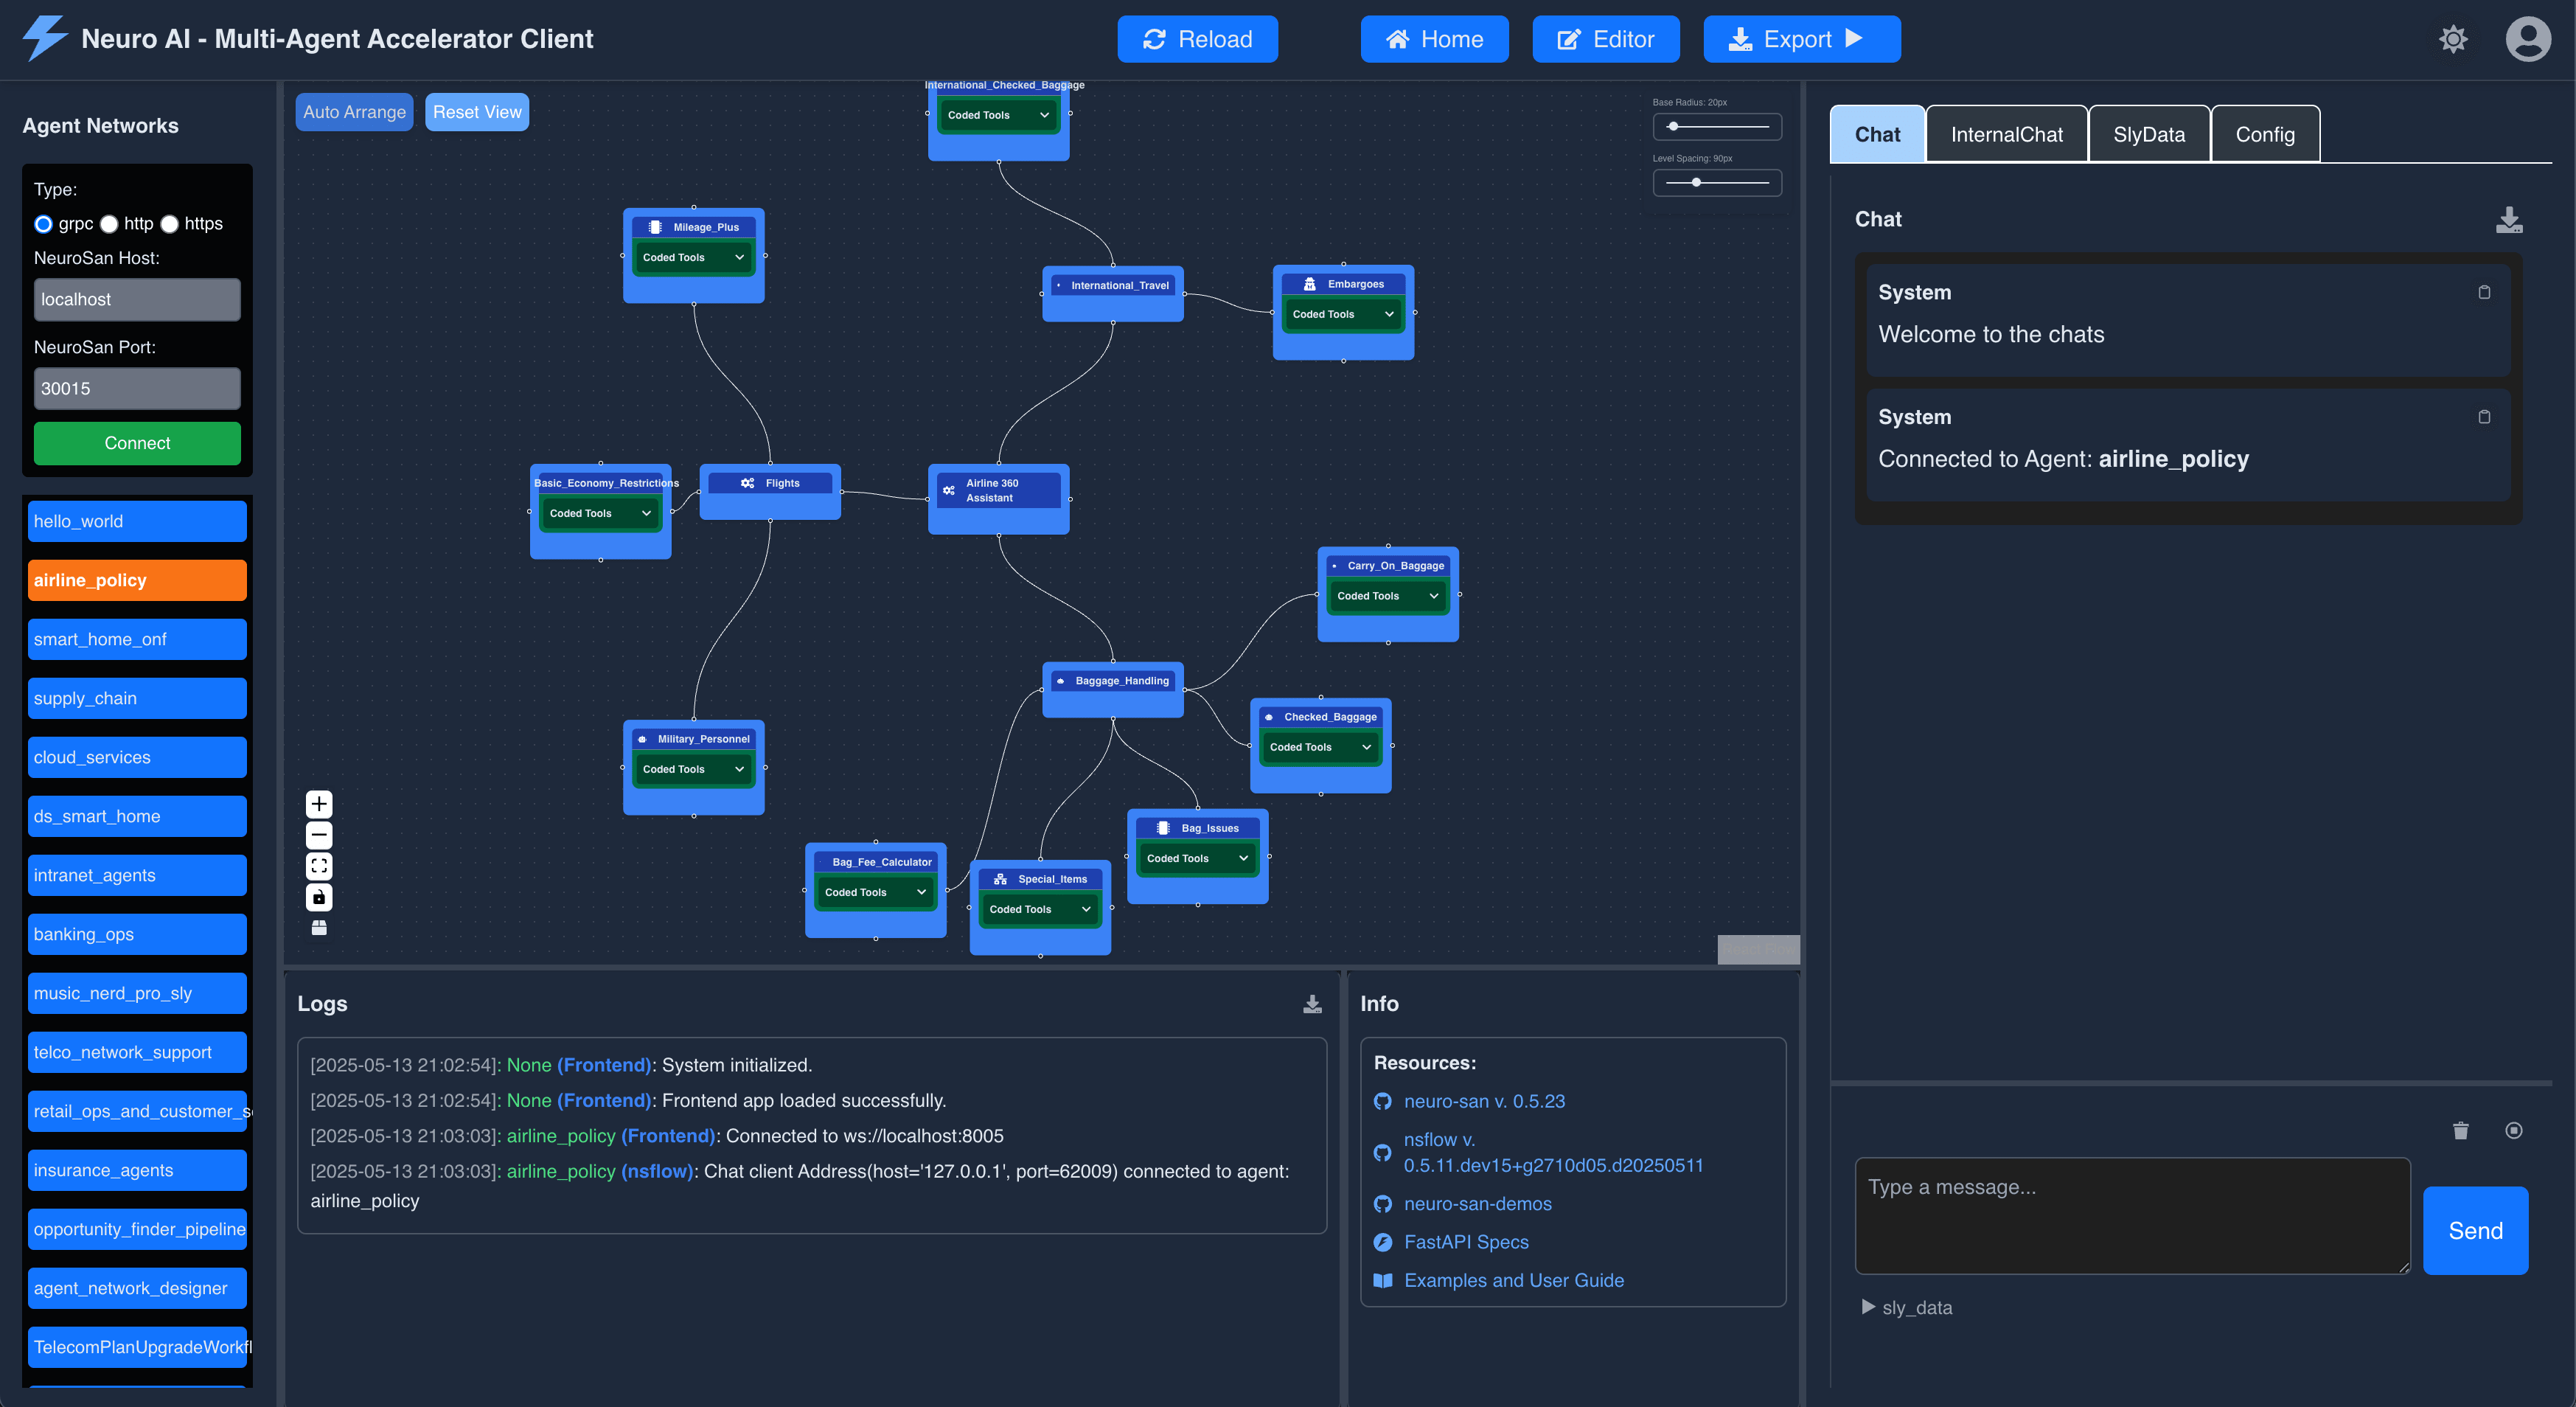Screen dimensions: 2576x1407
Task: Zoom in on the agent network canvas
Action: pos(319,803)
